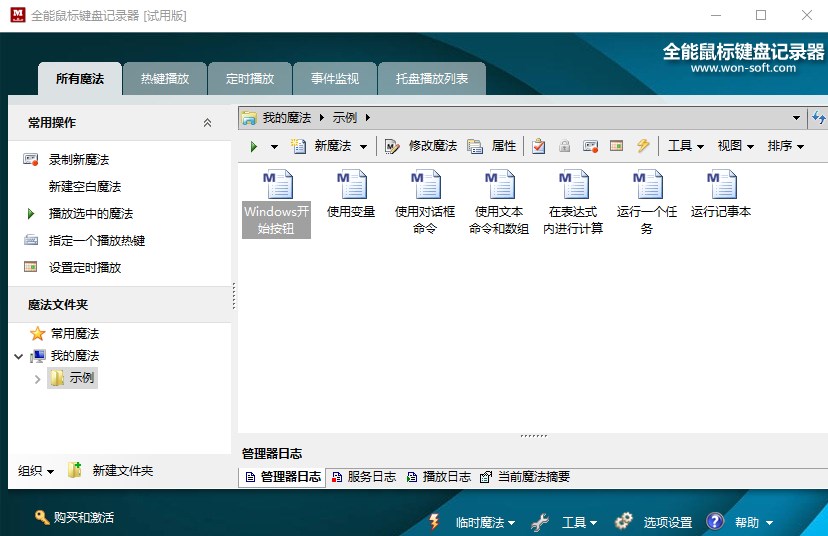Open the 新魔法 dropdown arrow
This screenshot has height=536, width=828.
364,146
